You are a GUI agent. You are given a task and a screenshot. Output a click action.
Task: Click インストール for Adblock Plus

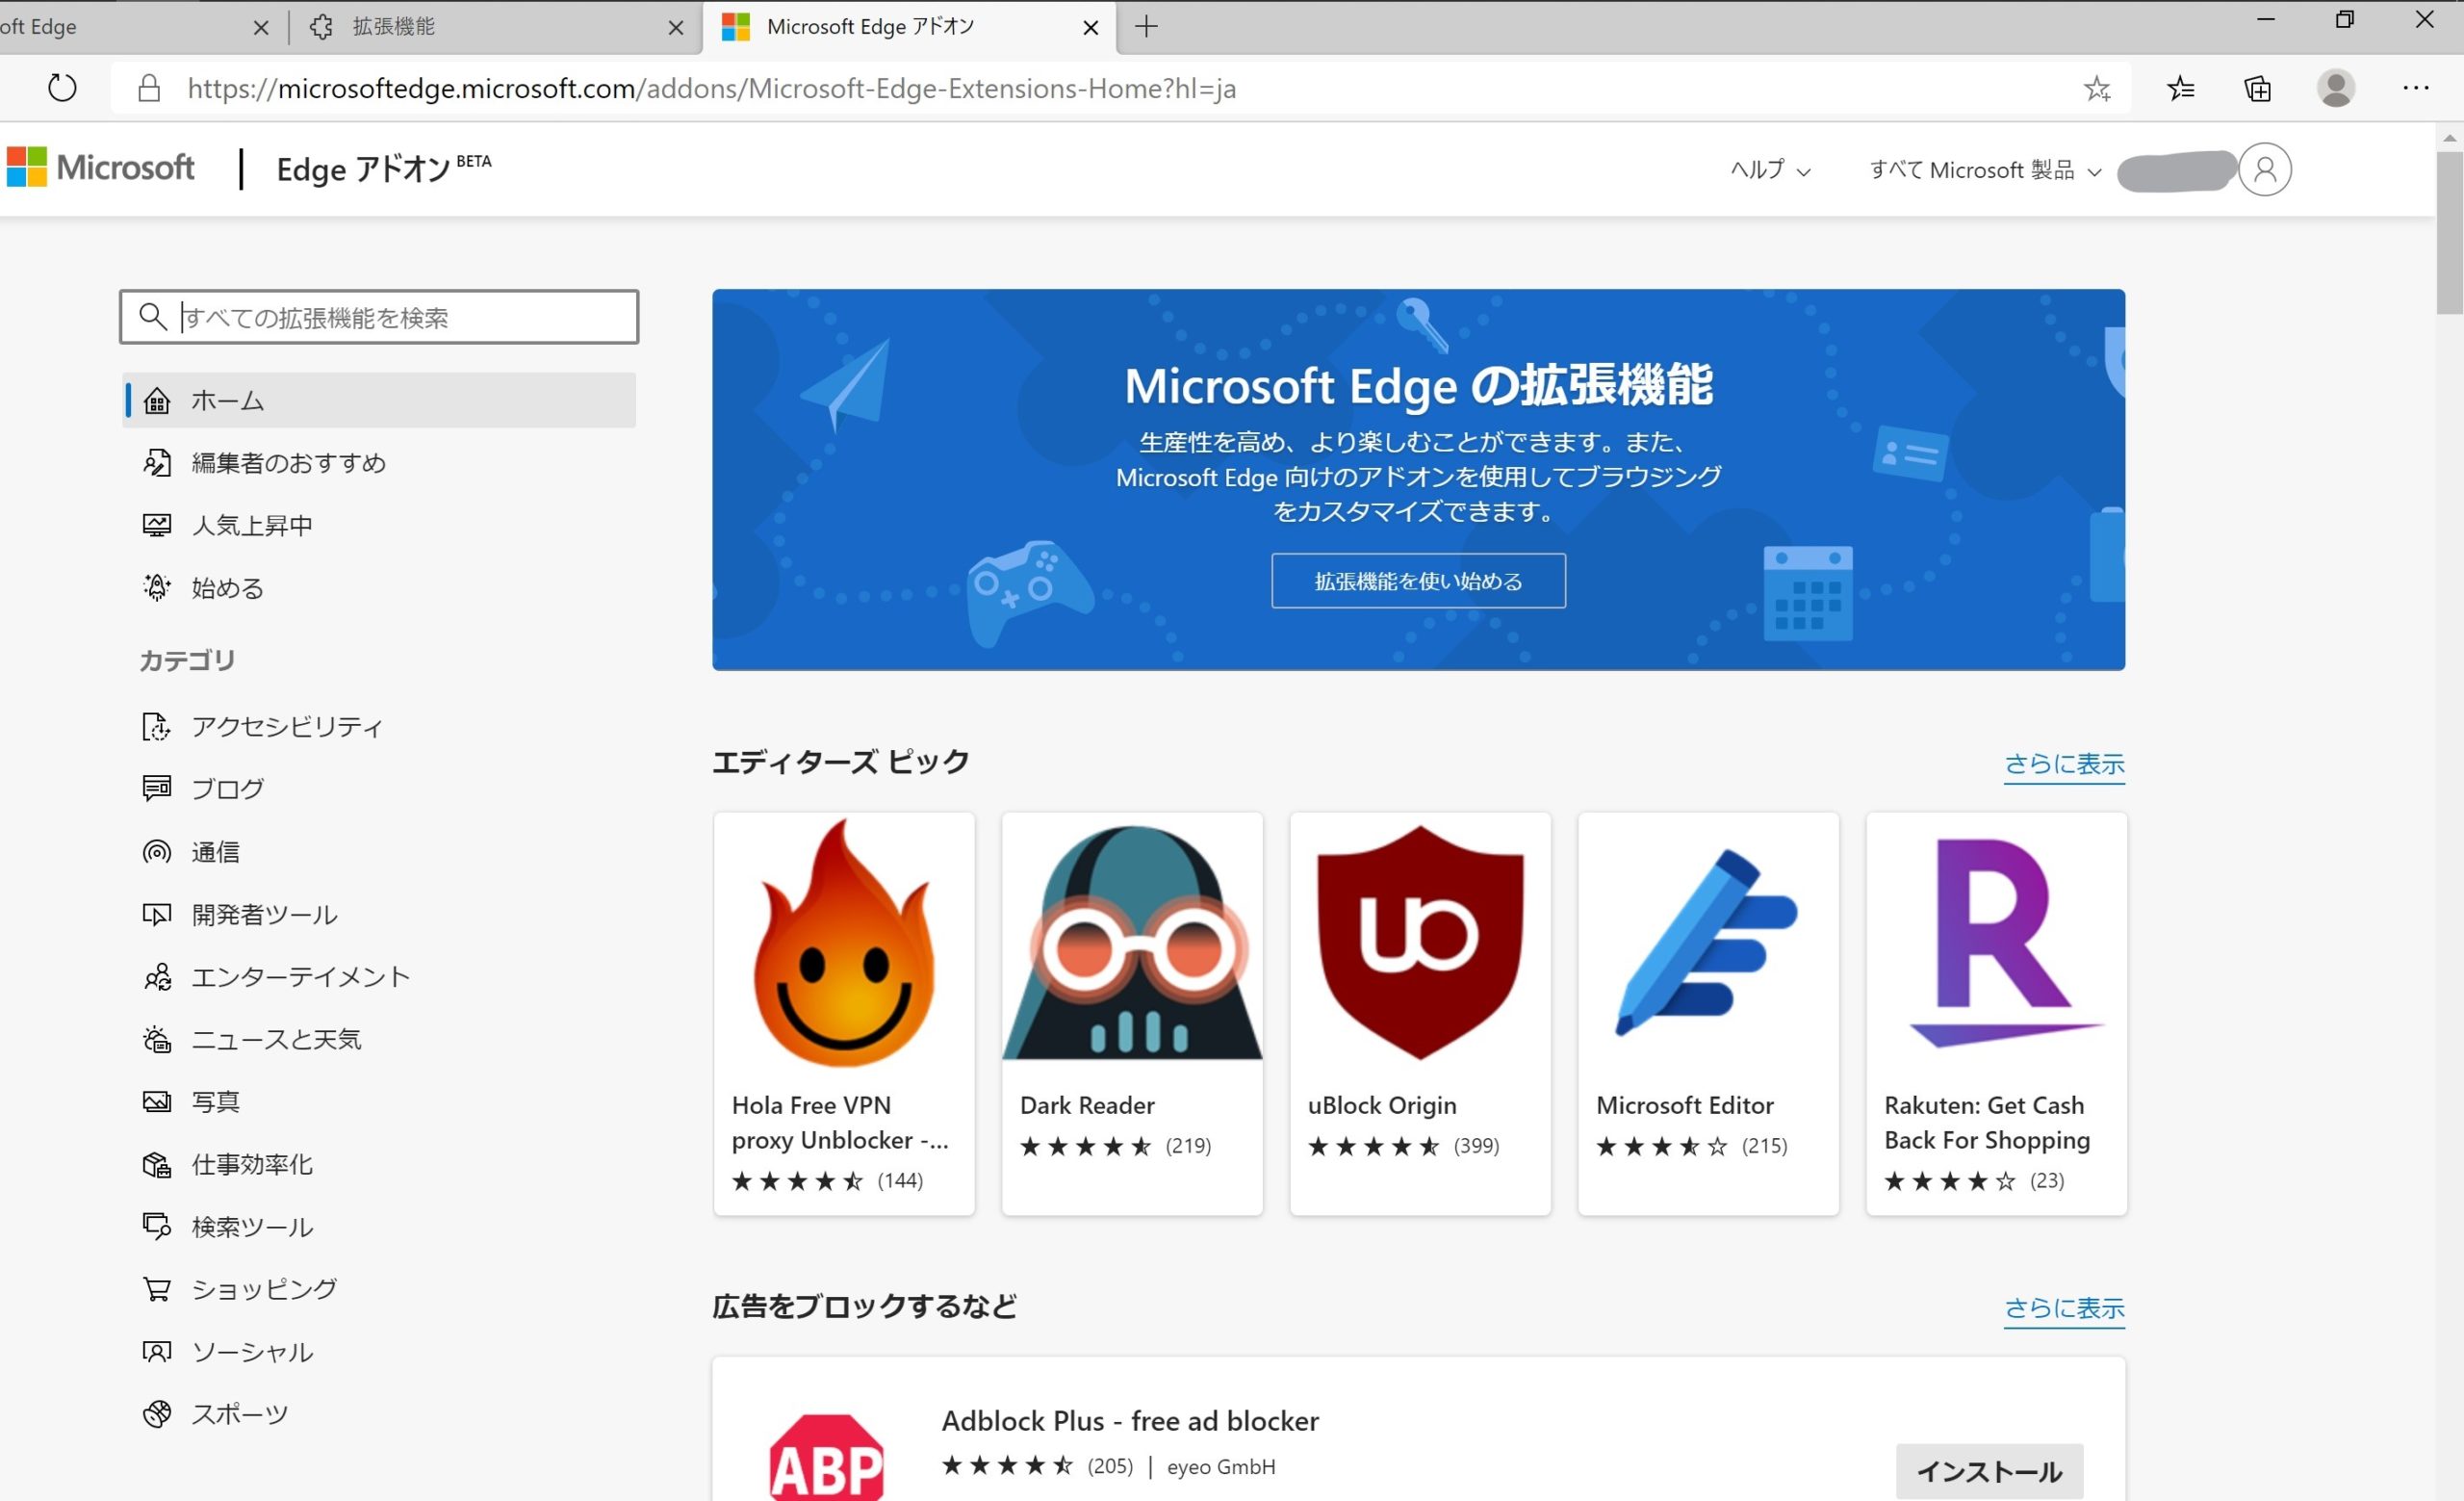click(1989, 1471)
